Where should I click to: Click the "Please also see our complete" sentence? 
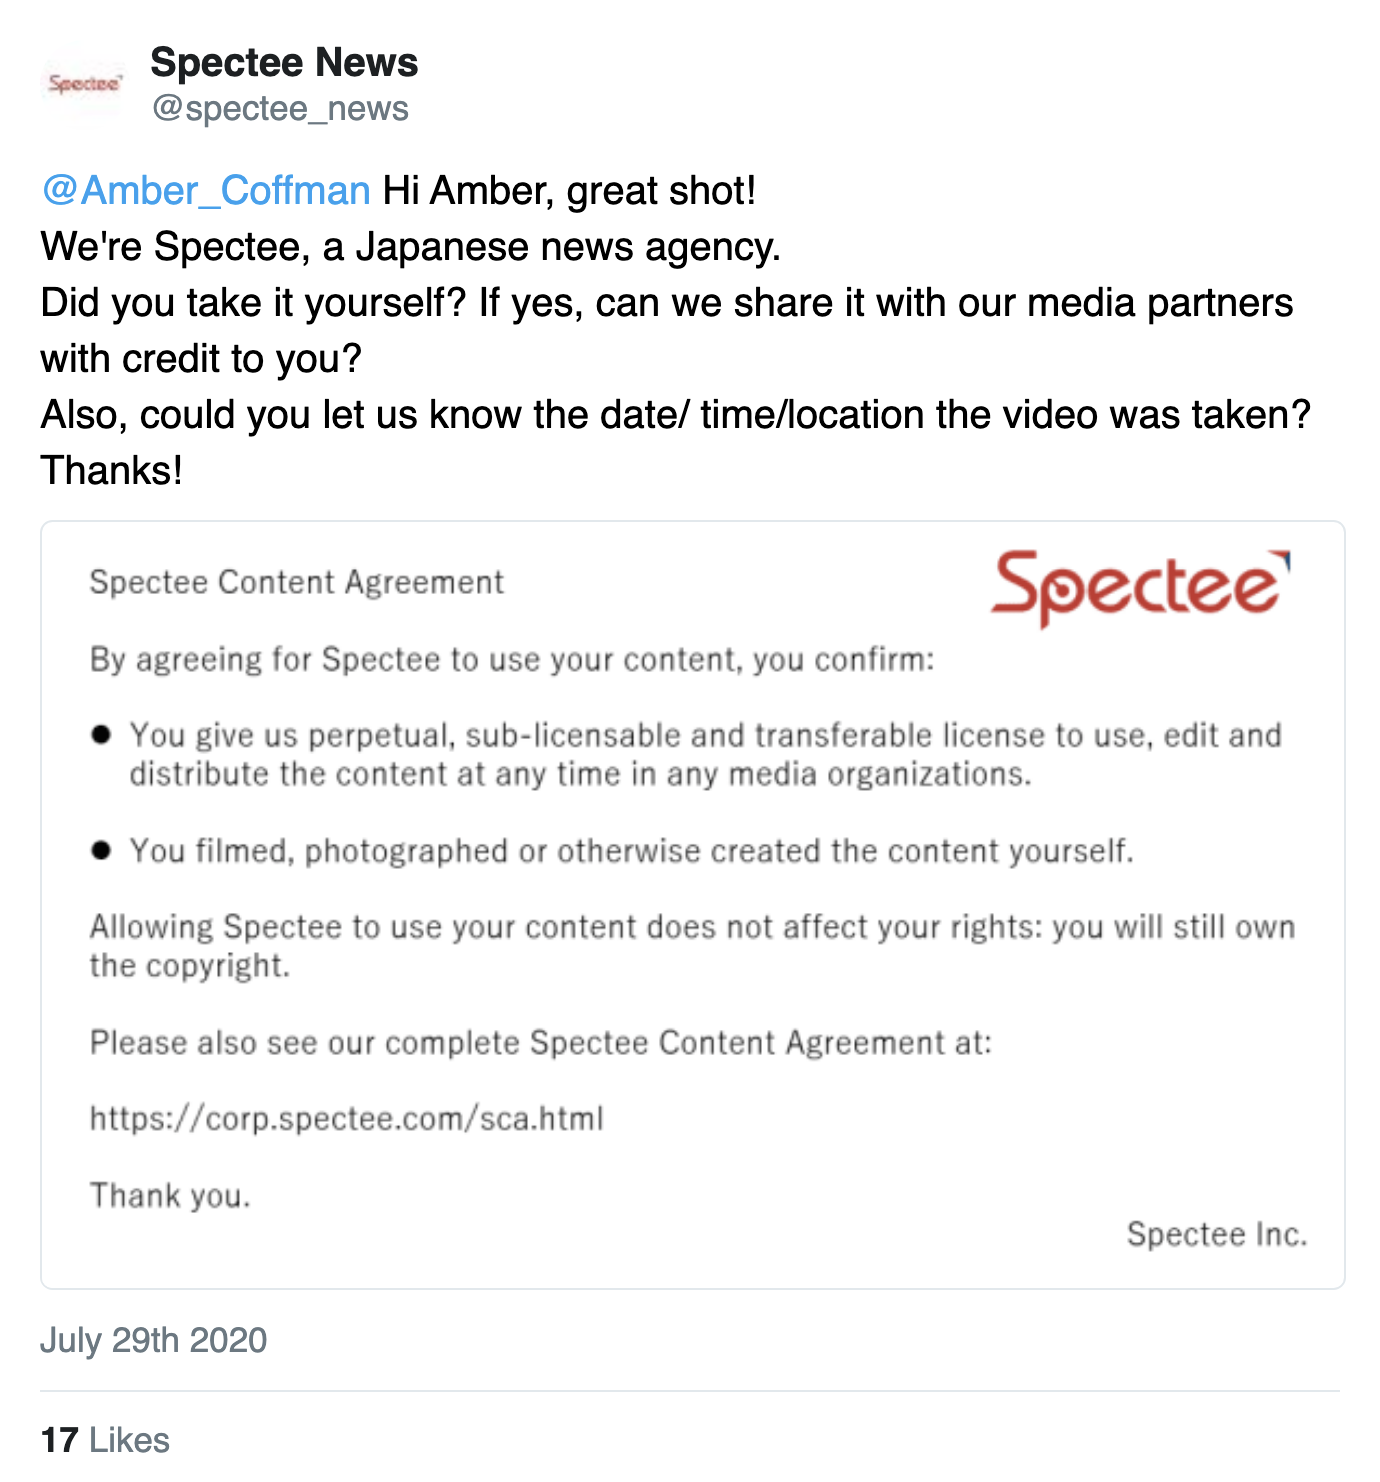[x=541, y=1043]
